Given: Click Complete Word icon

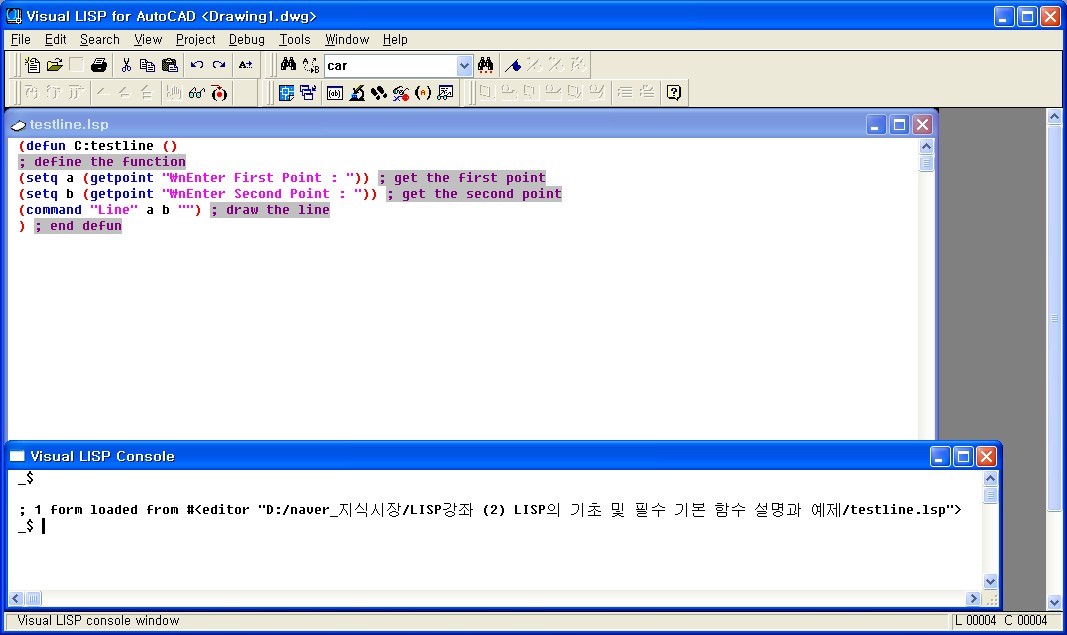Looking at the screenshot, I should tap(246, 65).
